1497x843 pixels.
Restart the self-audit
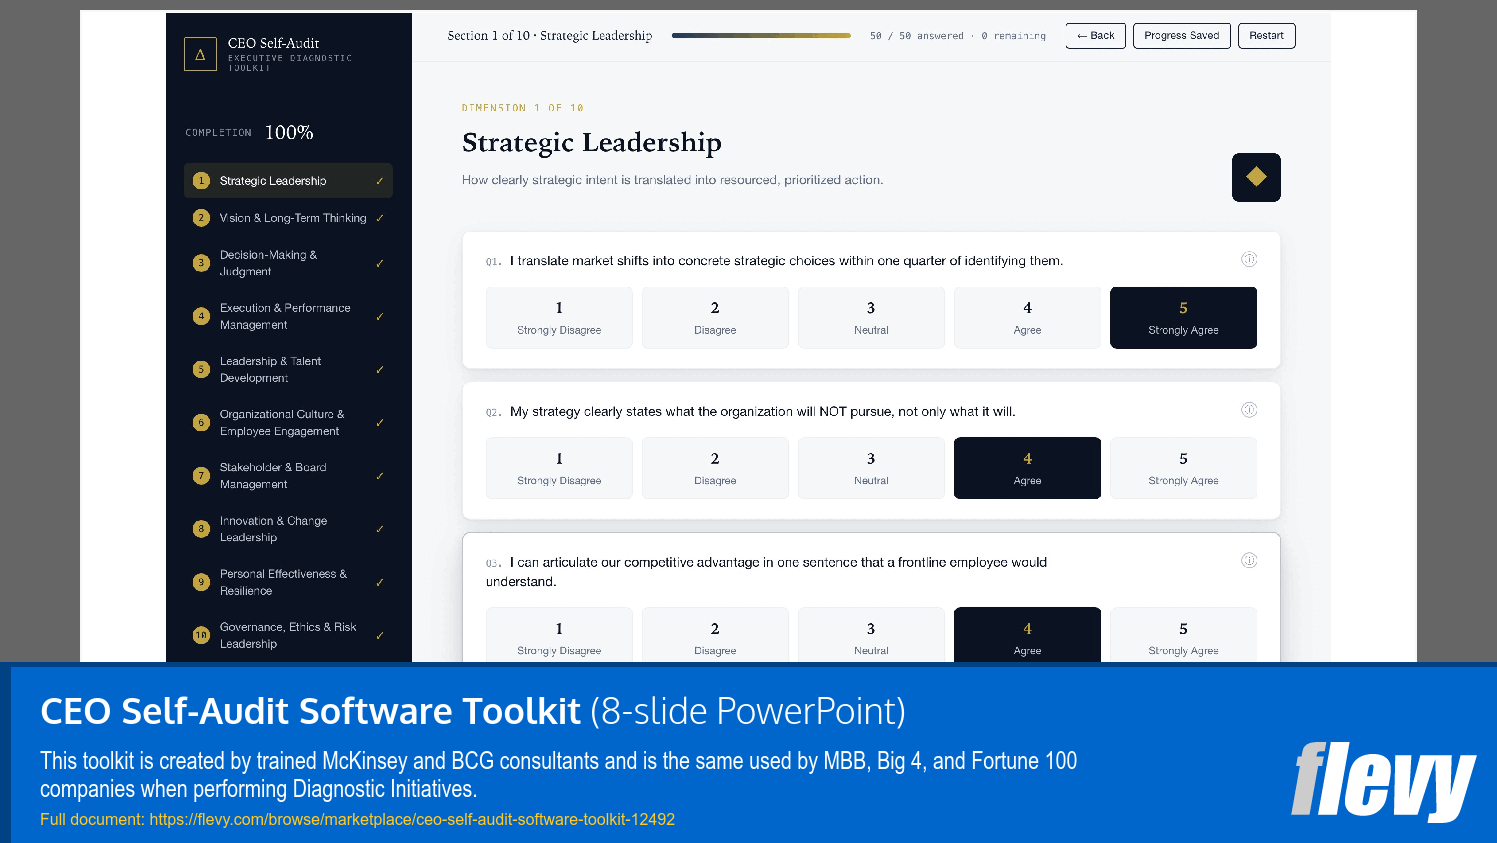coord(1267,36)
